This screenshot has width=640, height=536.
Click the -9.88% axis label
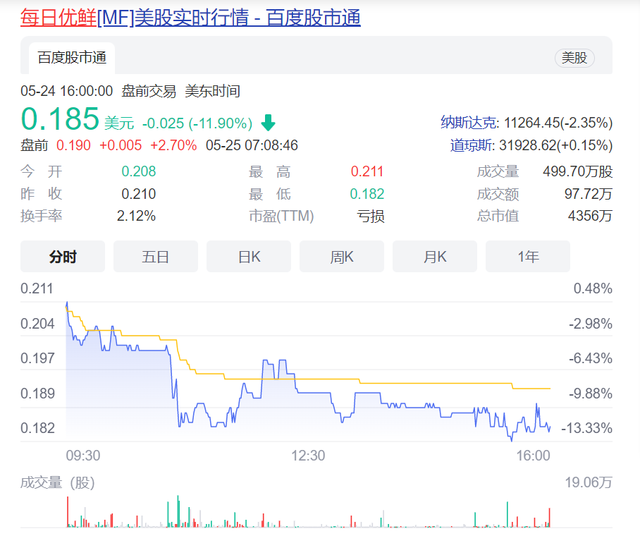pyautogui.click(x=591, y=394)
